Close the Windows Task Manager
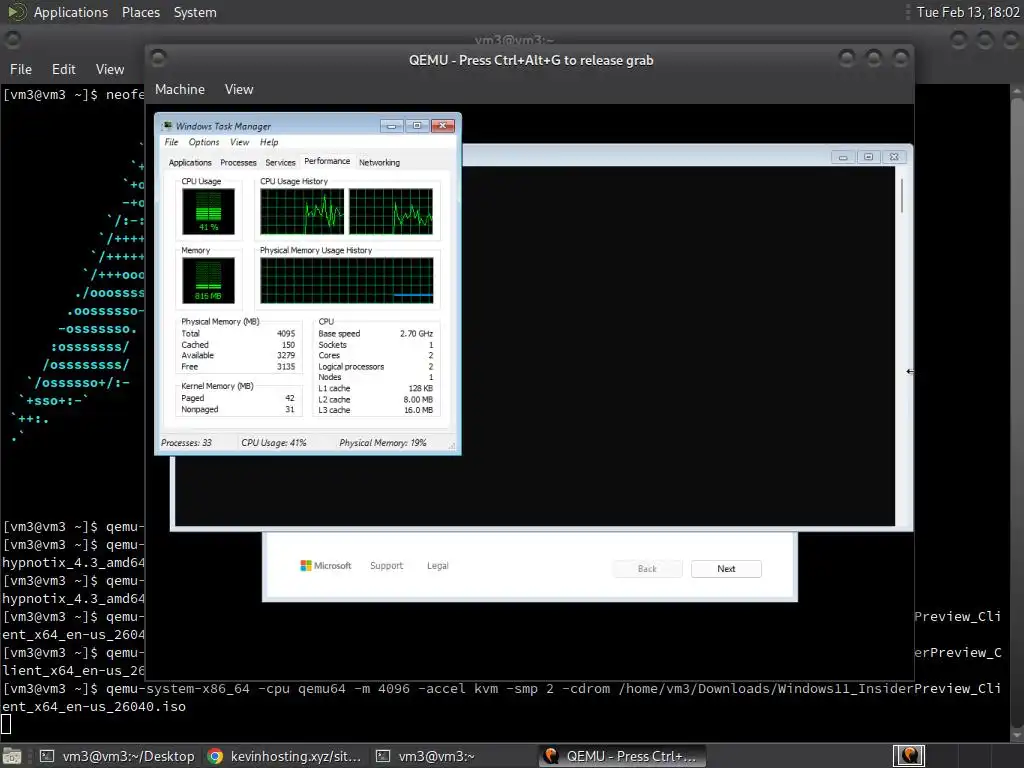 pos(443,125)
